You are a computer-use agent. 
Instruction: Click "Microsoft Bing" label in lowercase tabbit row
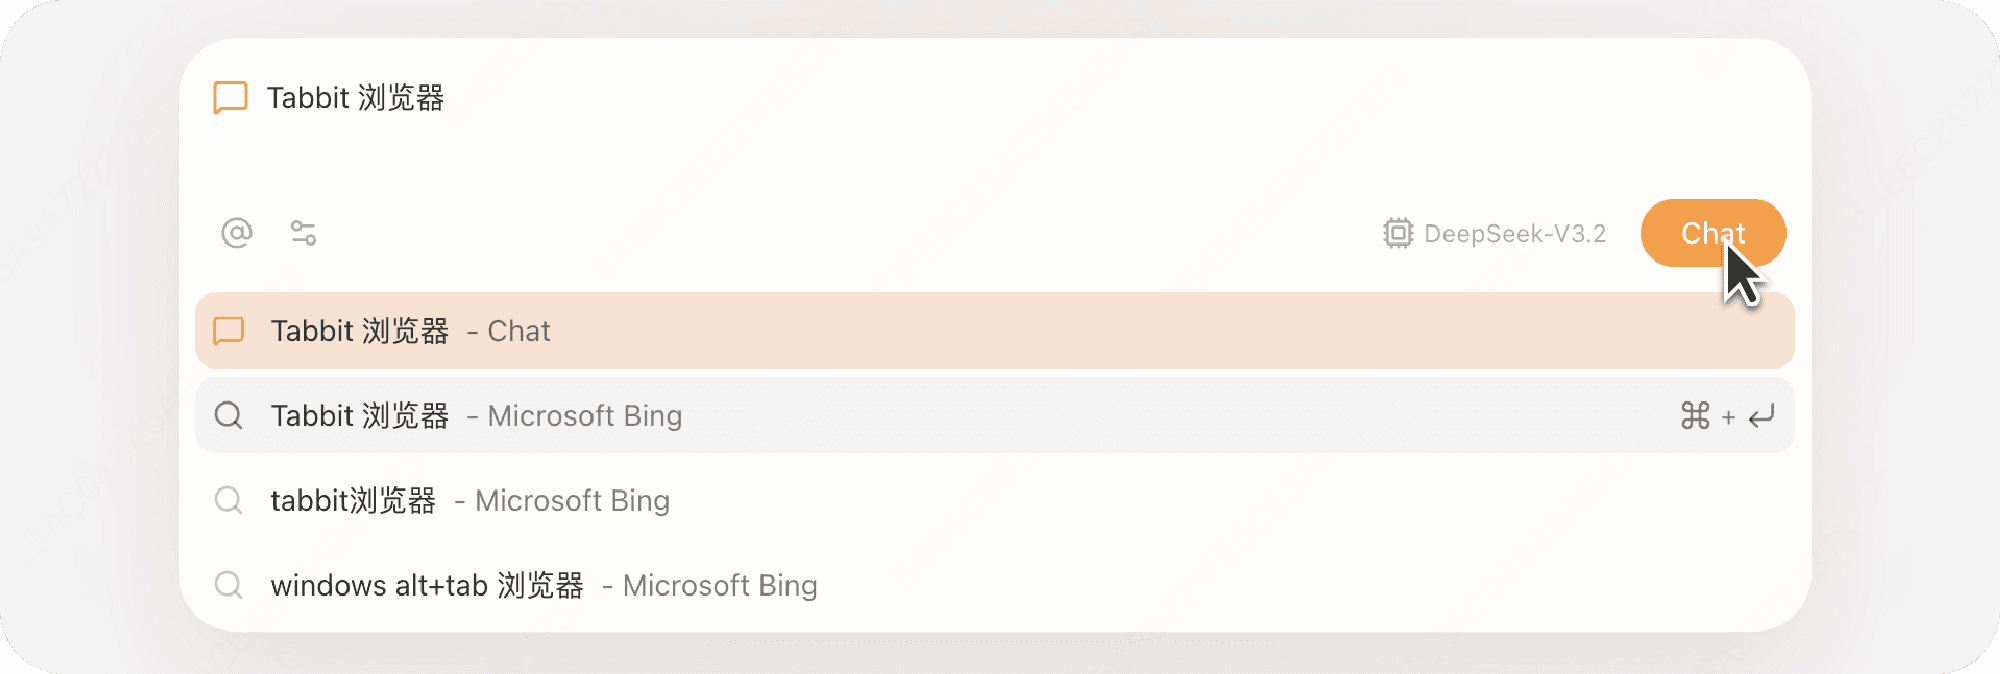572,500
